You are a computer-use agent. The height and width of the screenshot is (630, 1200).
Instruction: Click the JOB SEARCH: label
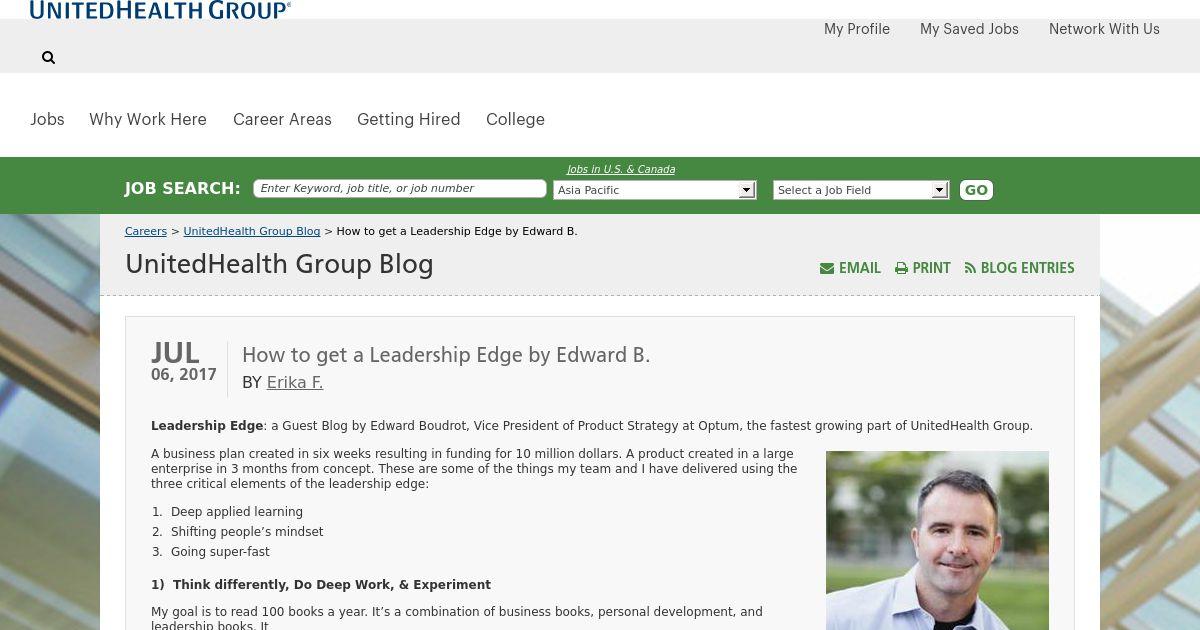coord(183,189)
